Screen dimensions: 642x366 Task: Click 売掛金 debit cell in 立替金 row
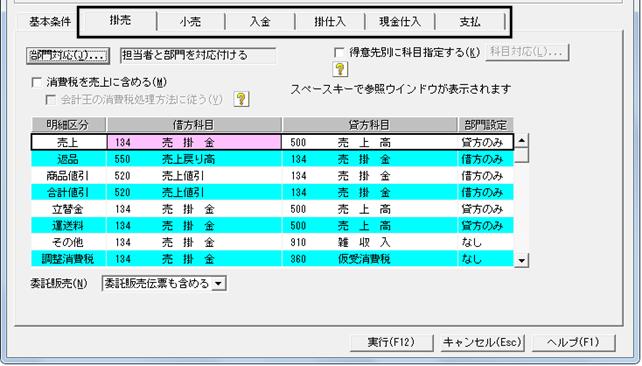[194, 209]
